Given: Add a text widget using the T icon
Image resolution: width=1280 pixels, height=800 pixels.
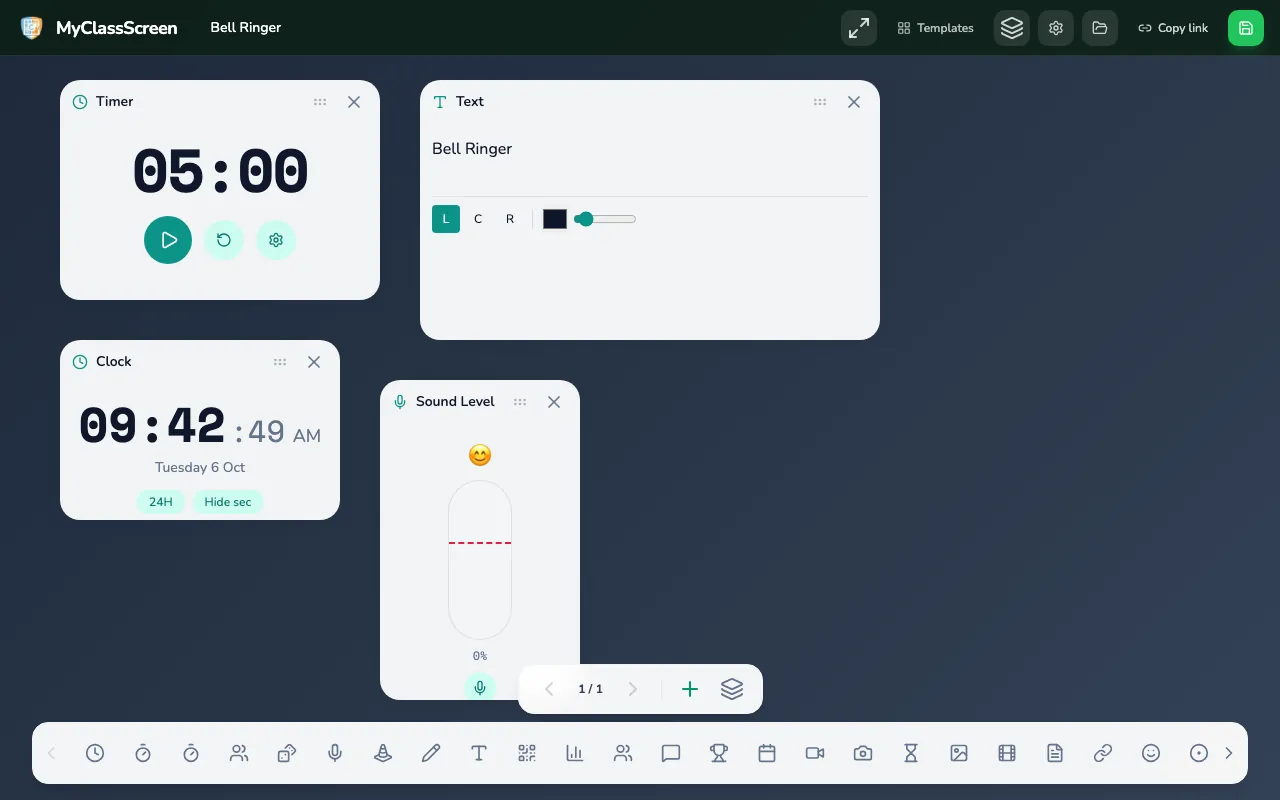Looking at the screenshot, I should point(479,753).
